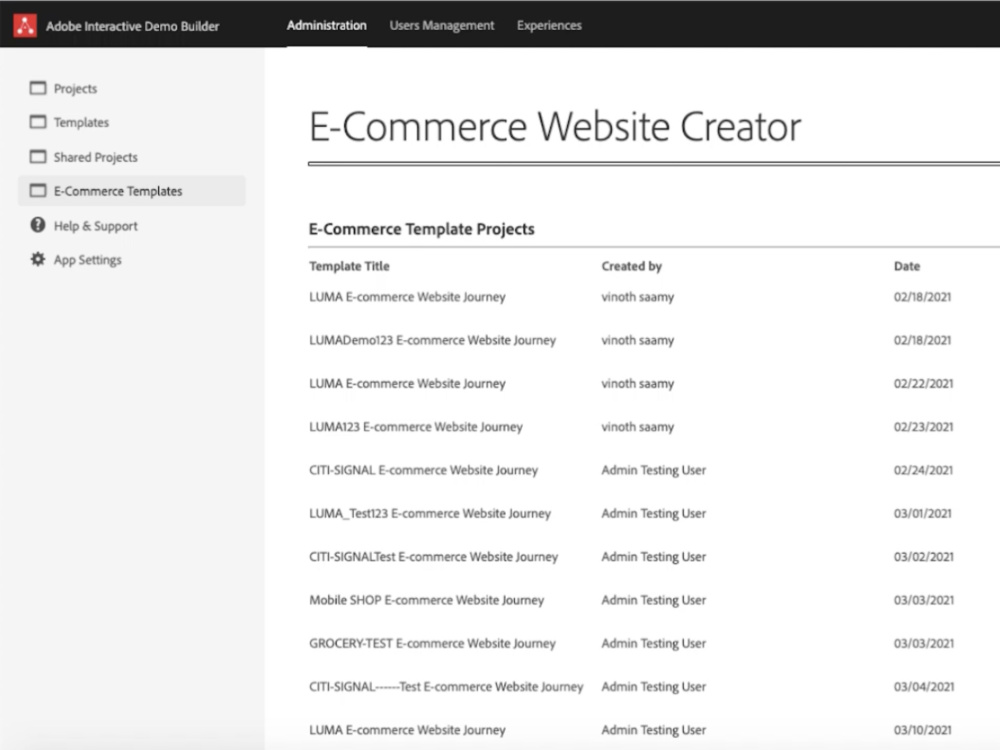
Task: Open LUMADemo123 E-commerce Website Journey
Action: coord(432,340)
